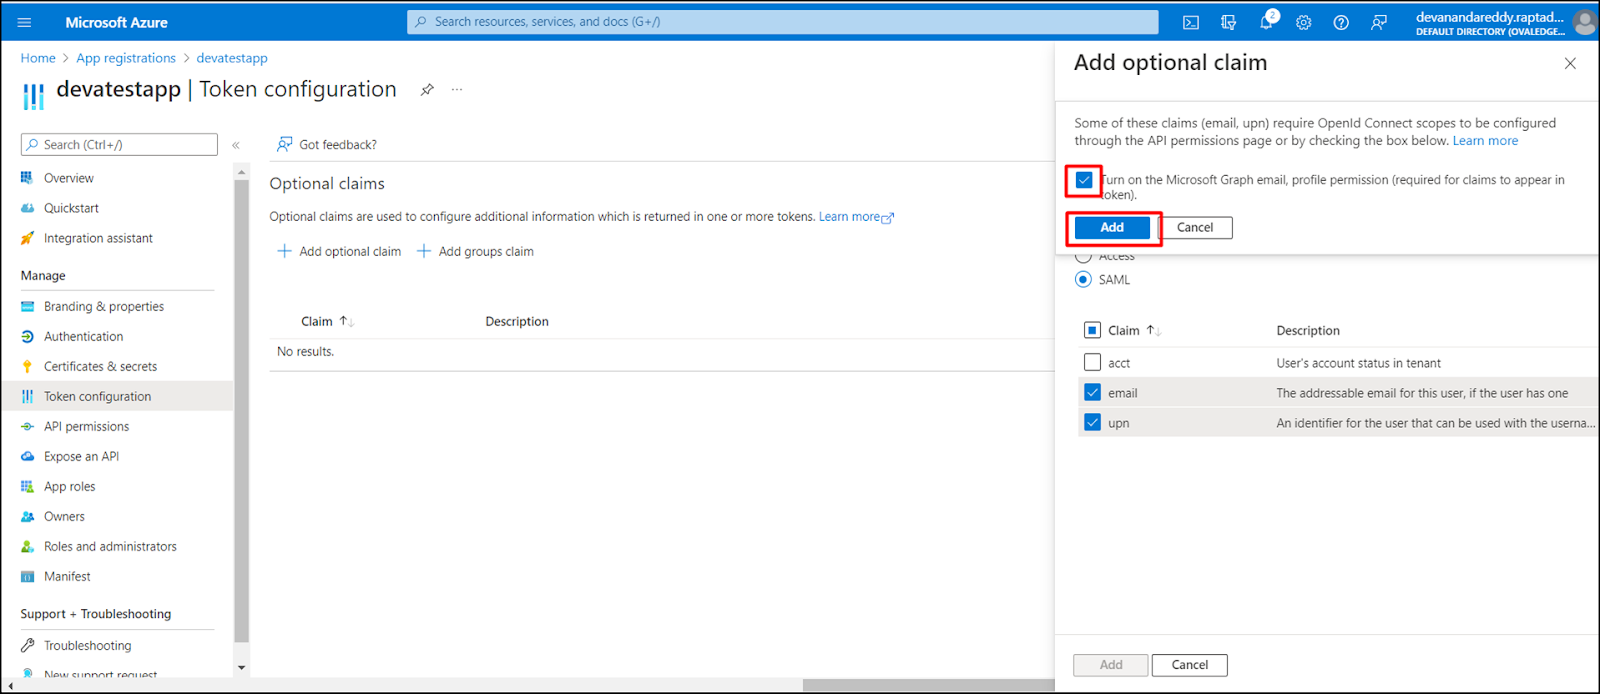Click the Authentication icon in sidebar

[x=27, y=336]
